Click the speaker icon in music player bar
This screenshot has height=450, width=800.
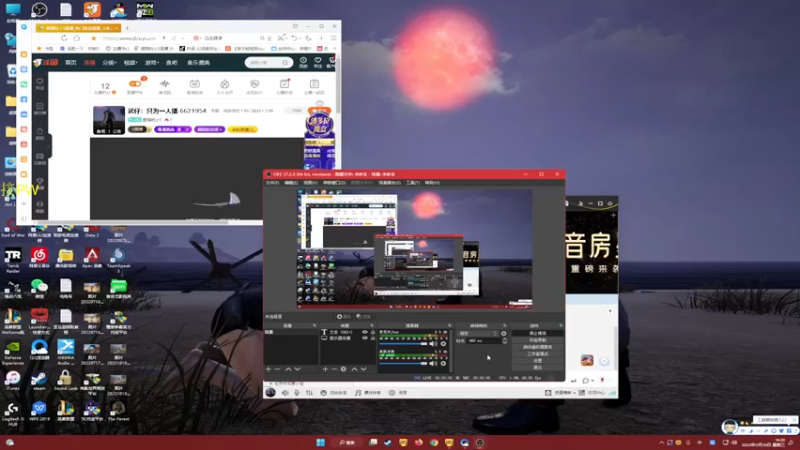tap(285, 393)
